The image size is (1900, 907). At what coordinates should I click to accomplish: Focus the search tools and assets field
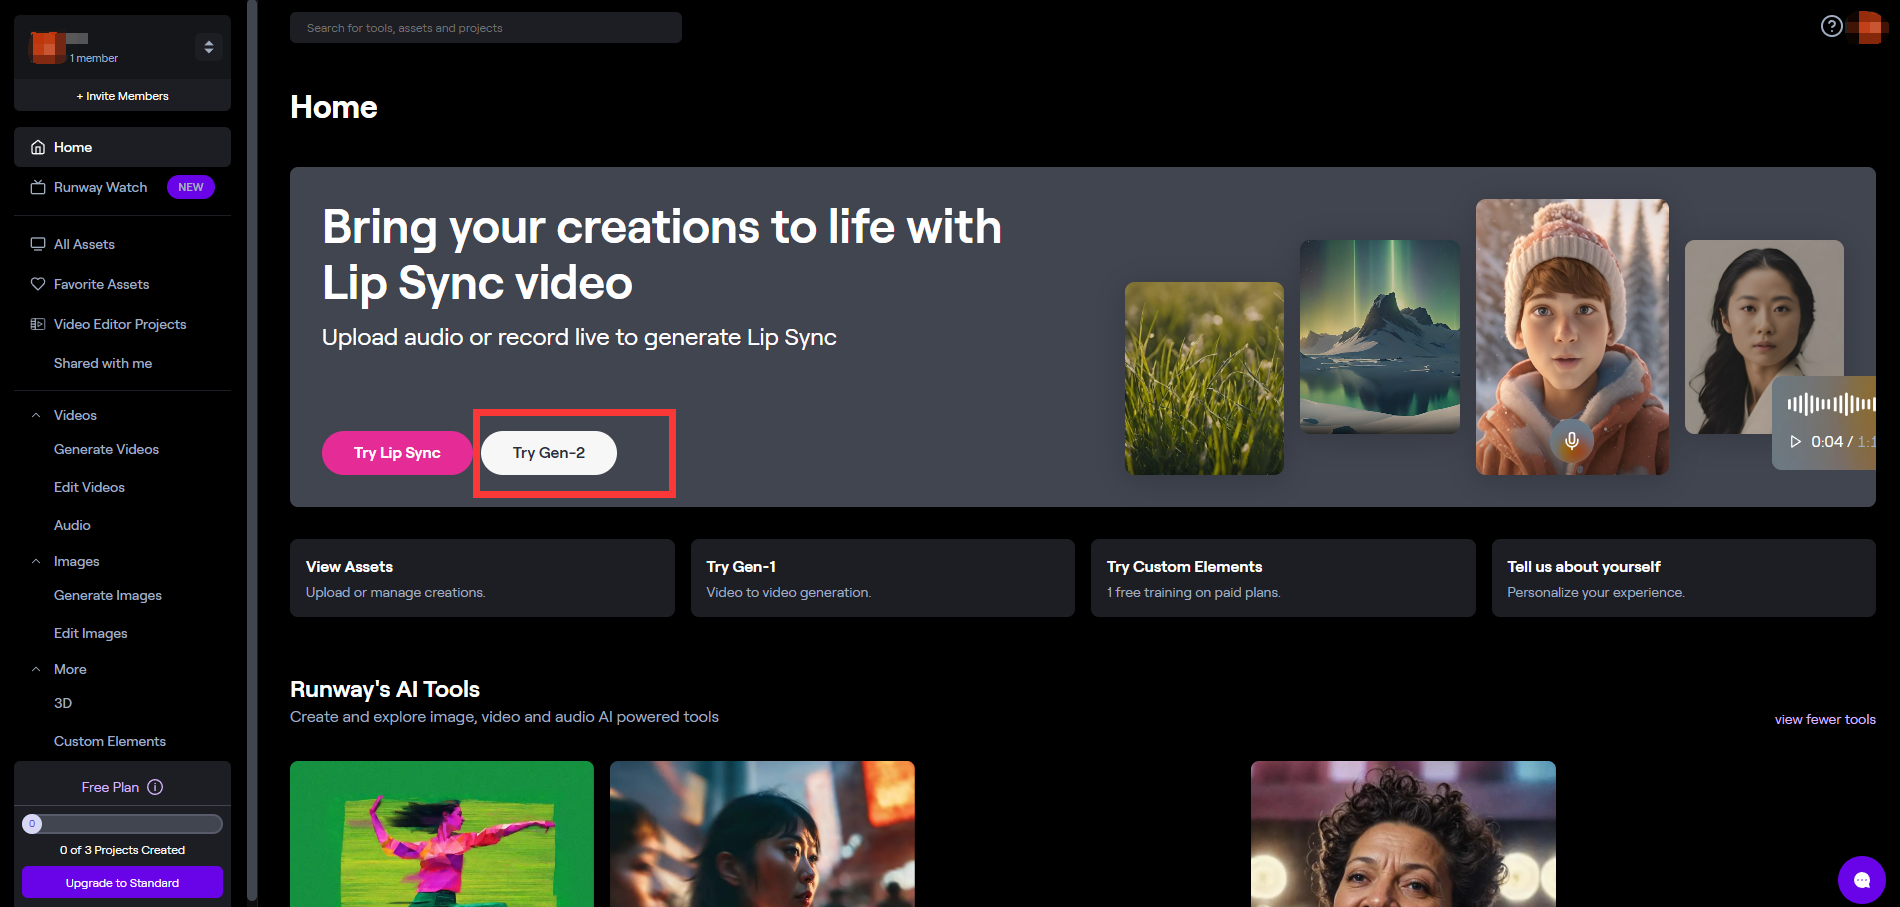486,28
